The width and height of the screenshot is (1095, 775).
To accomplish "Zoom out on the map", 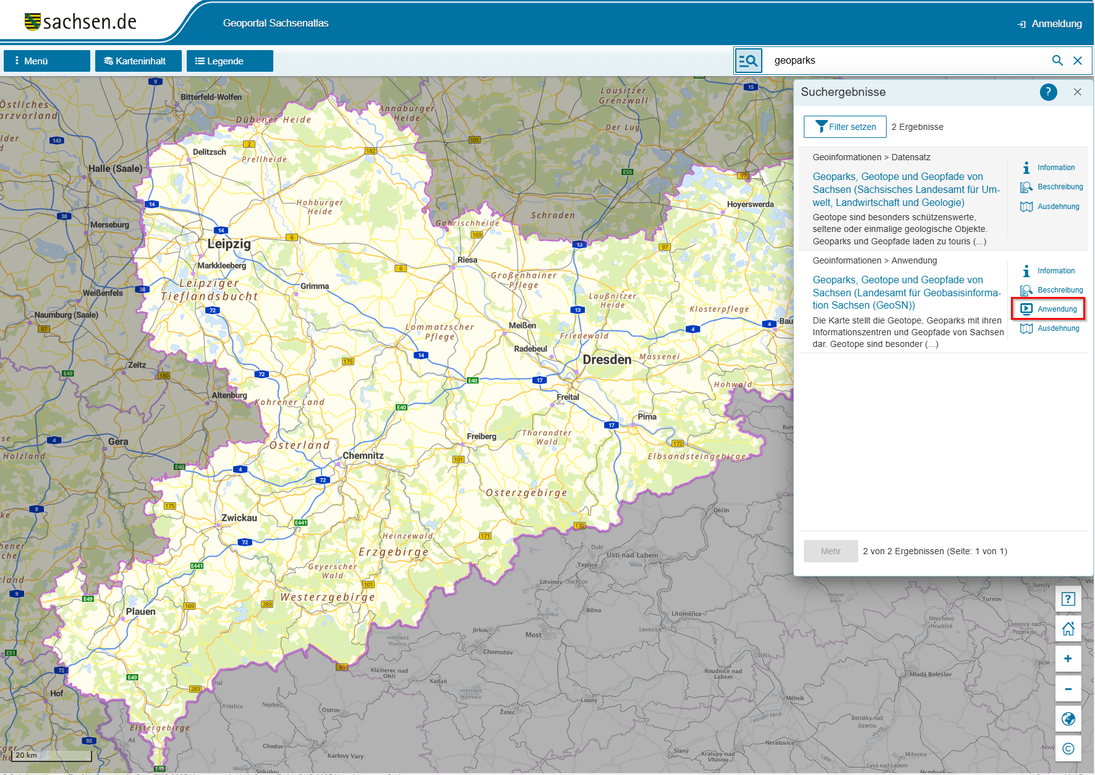I will coord(1068,688).
